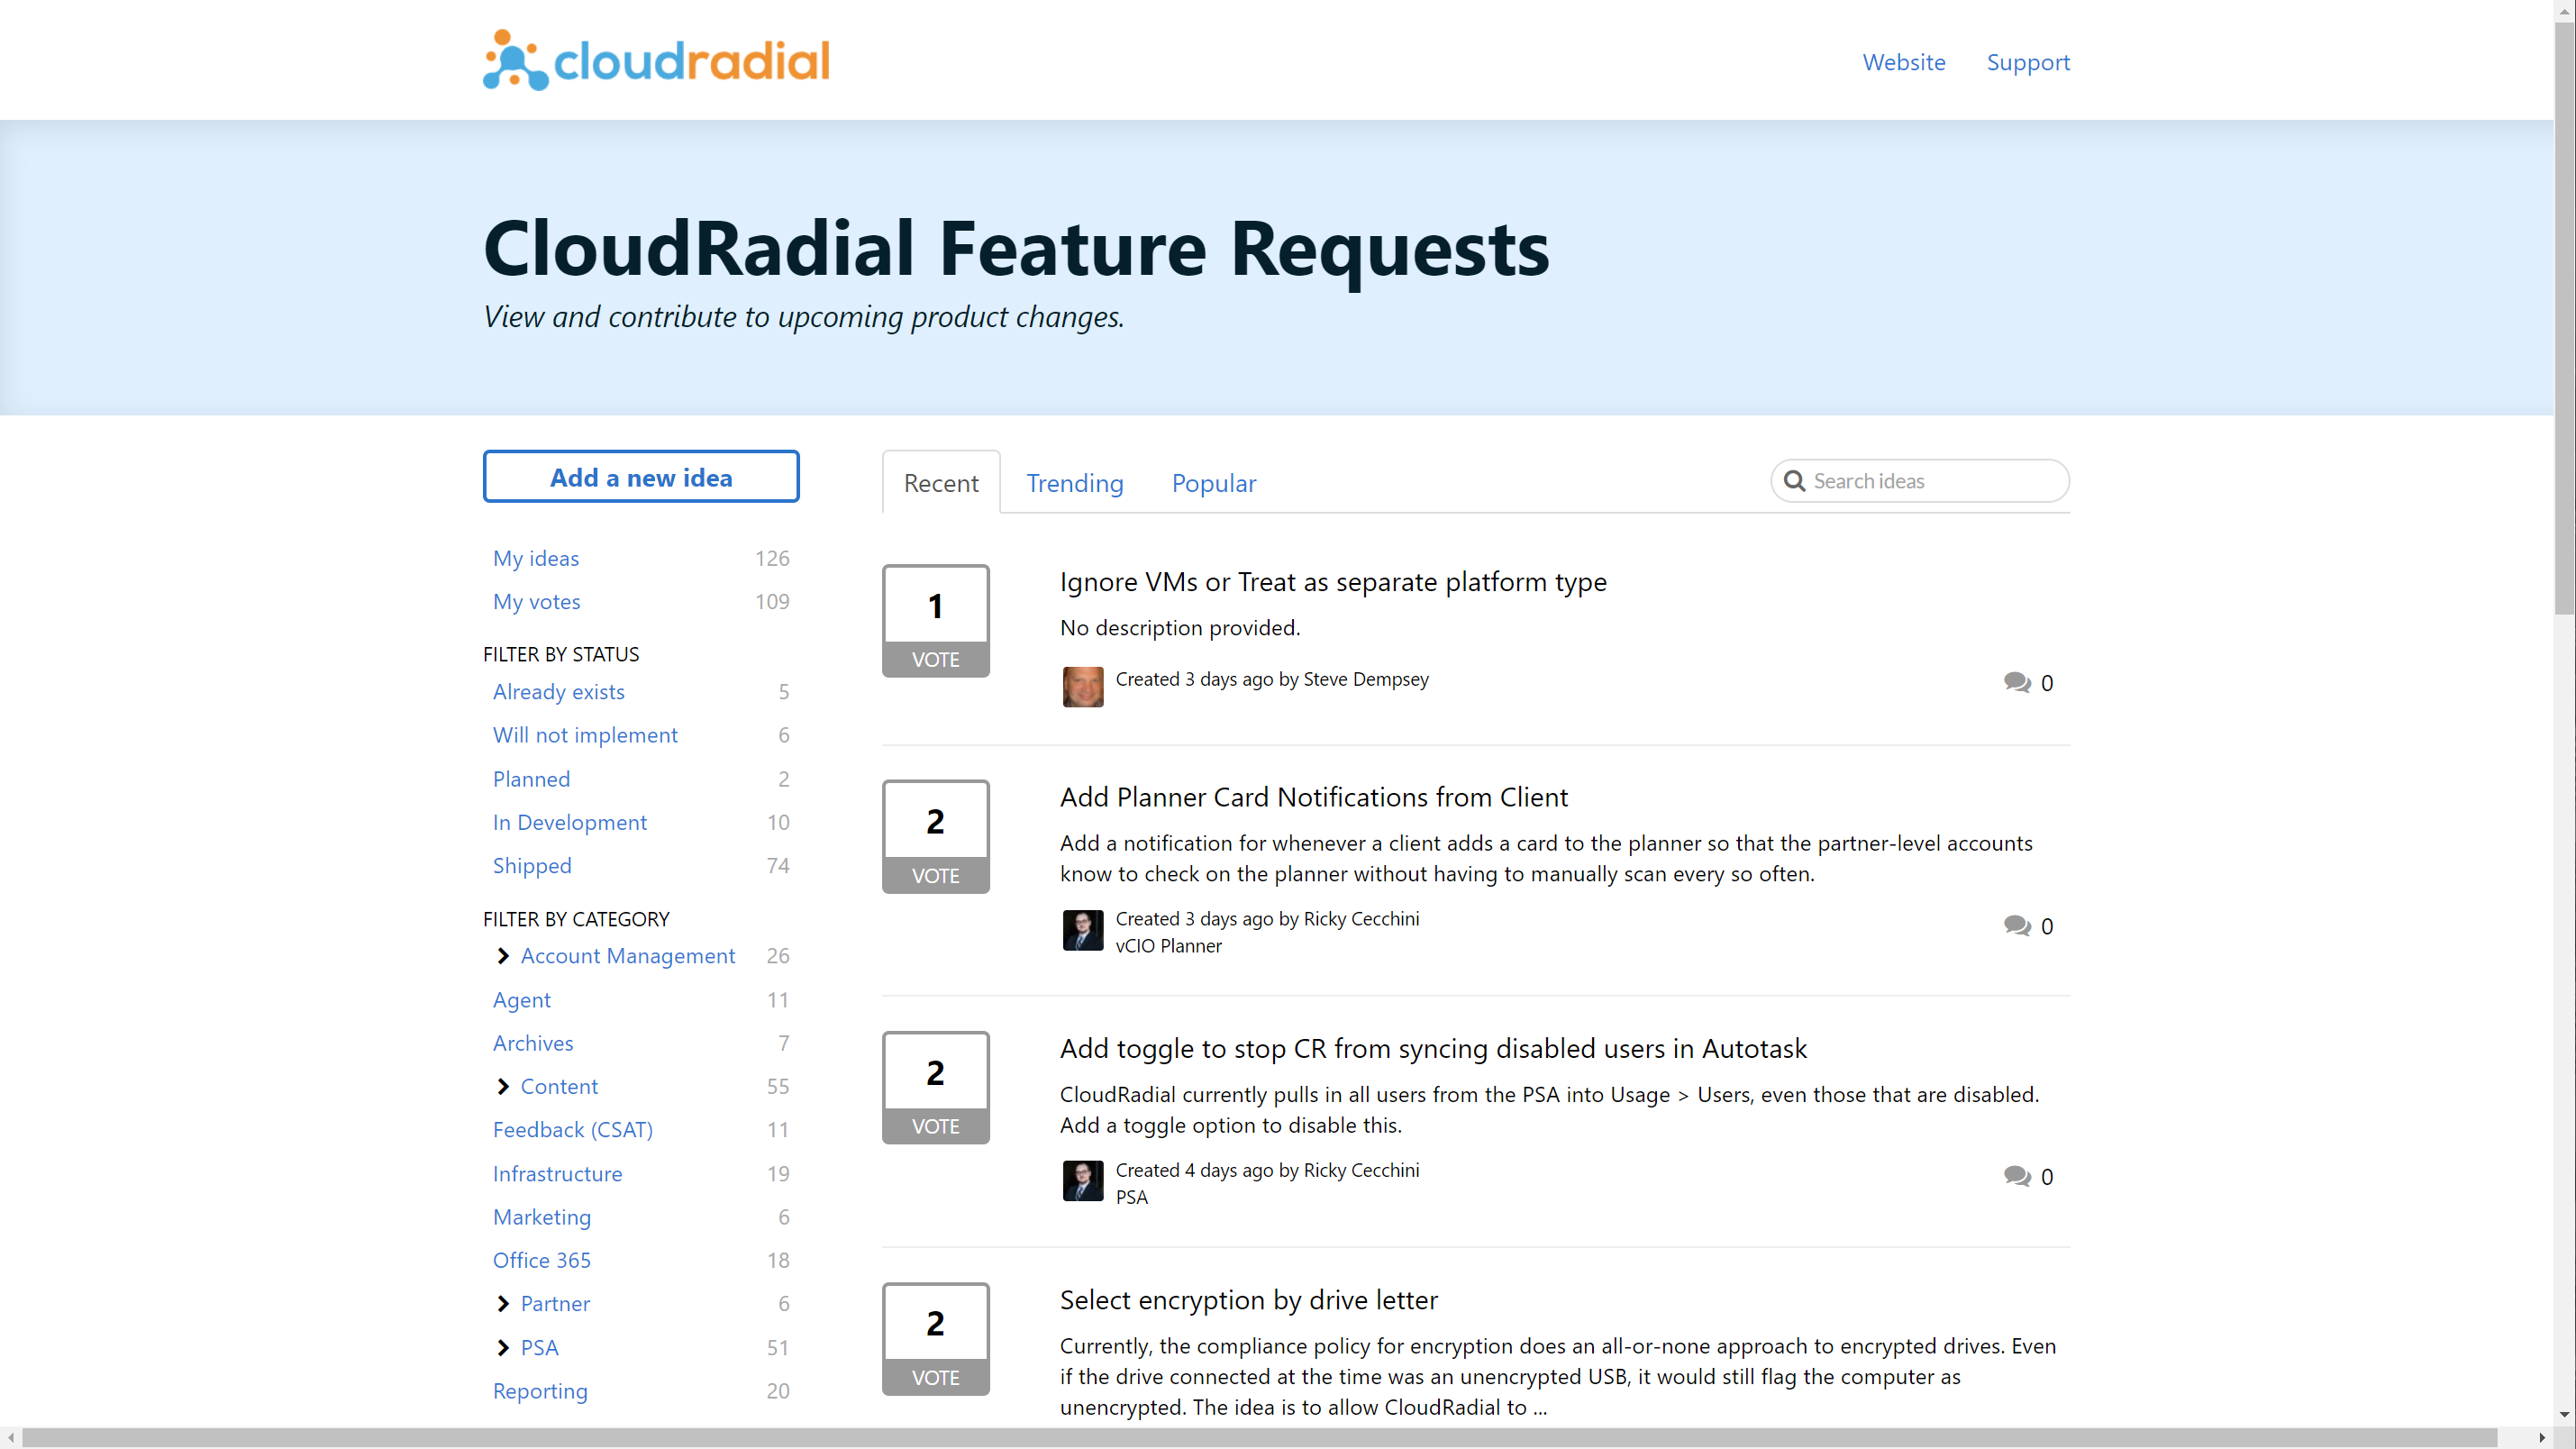Click vCIO Planner category tag
Screen dimensions: 2576x1449
point(1168,945)
